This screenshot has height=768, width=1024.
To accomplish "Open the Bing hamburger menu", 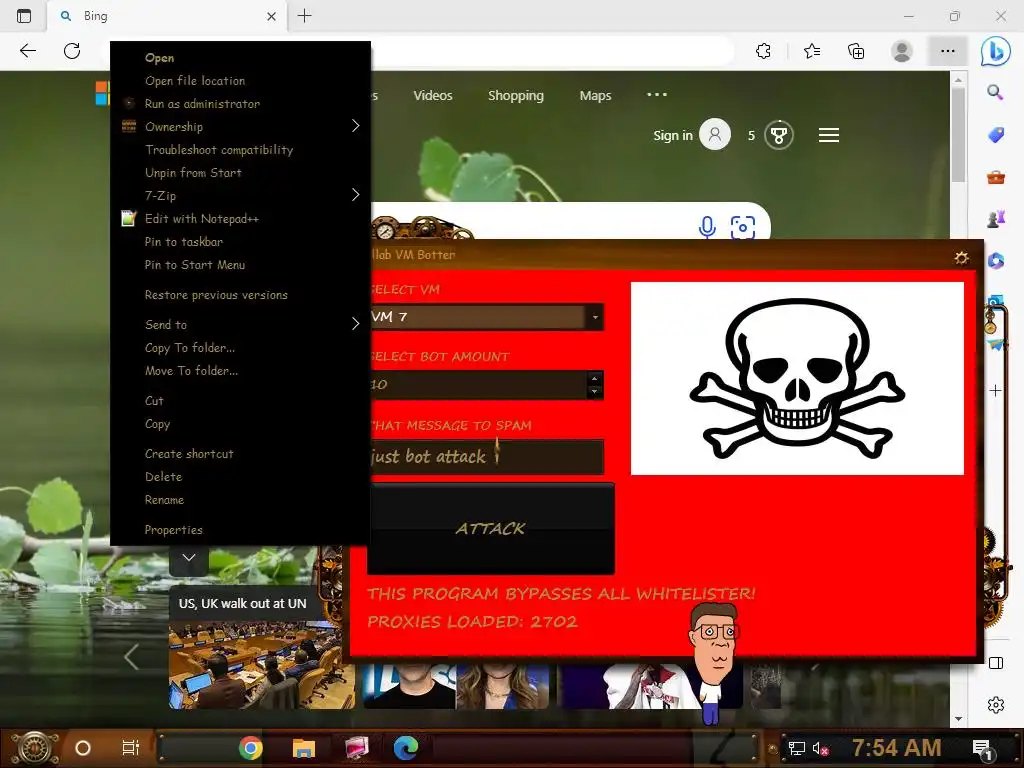I will [x=829, y=135].
